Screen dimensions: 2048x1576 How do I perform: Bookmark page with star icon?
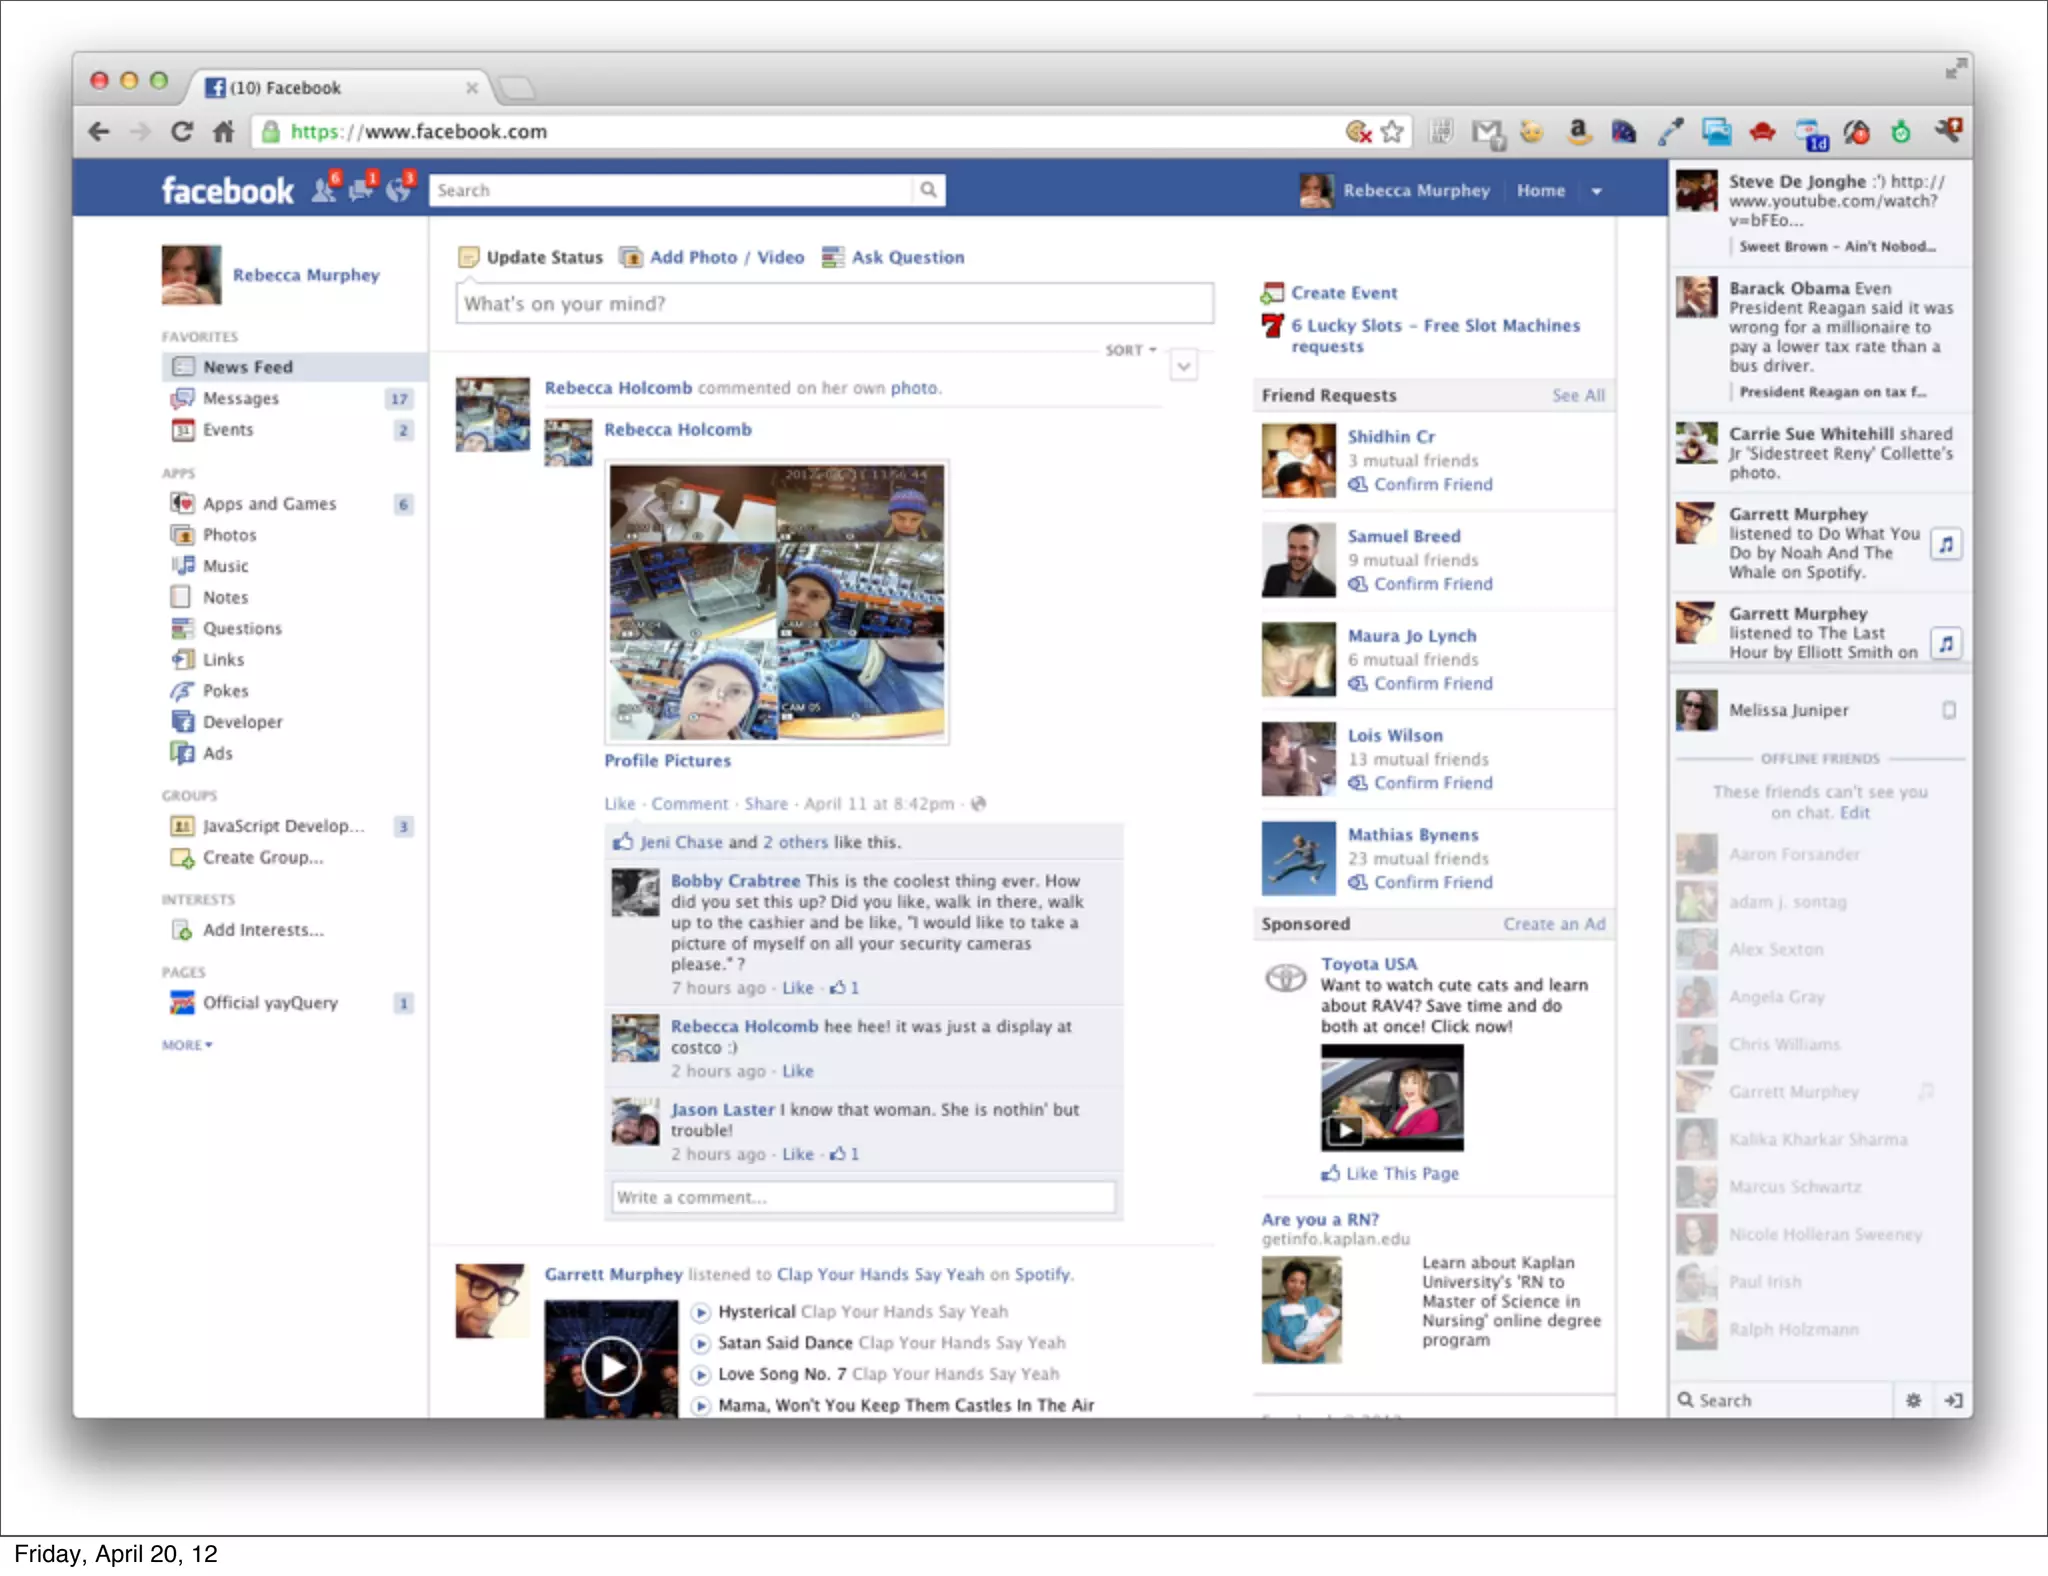1392,132
